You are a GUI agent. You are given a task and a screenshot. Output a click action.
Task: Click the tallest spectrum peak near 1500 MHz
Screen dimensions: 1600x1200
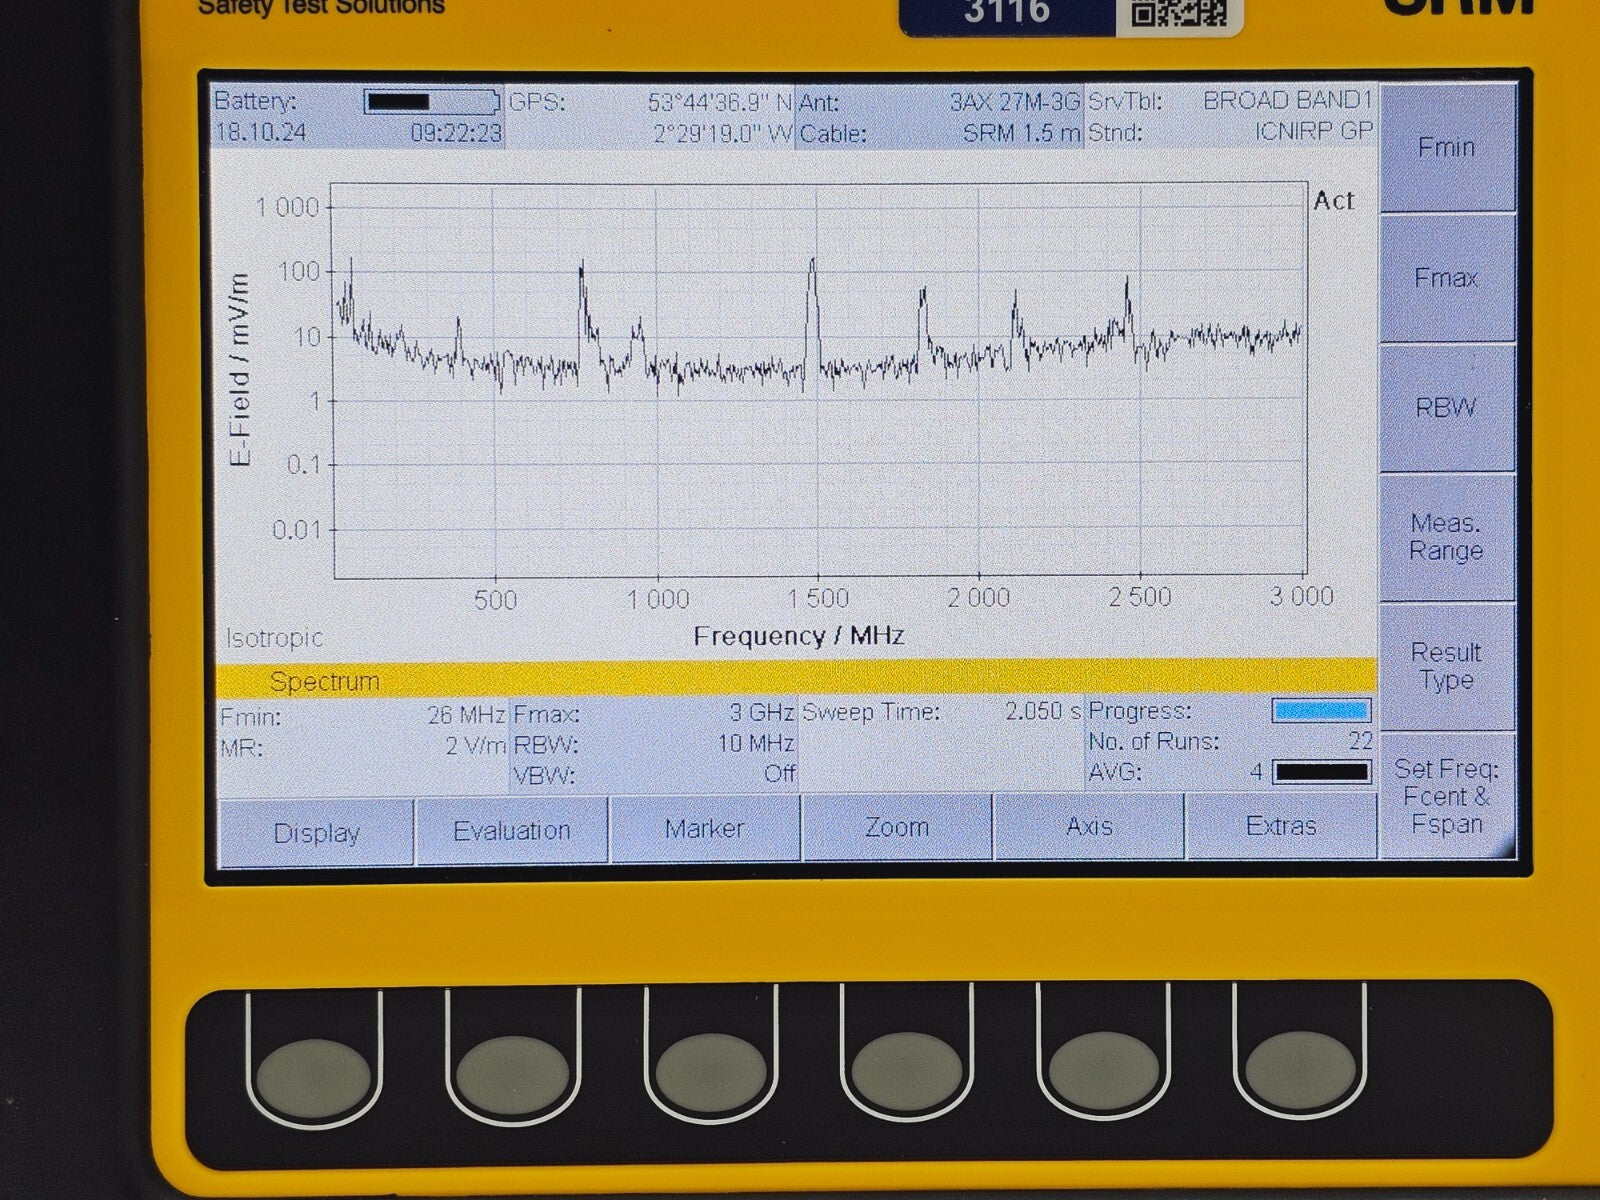[x=813, y=262]
